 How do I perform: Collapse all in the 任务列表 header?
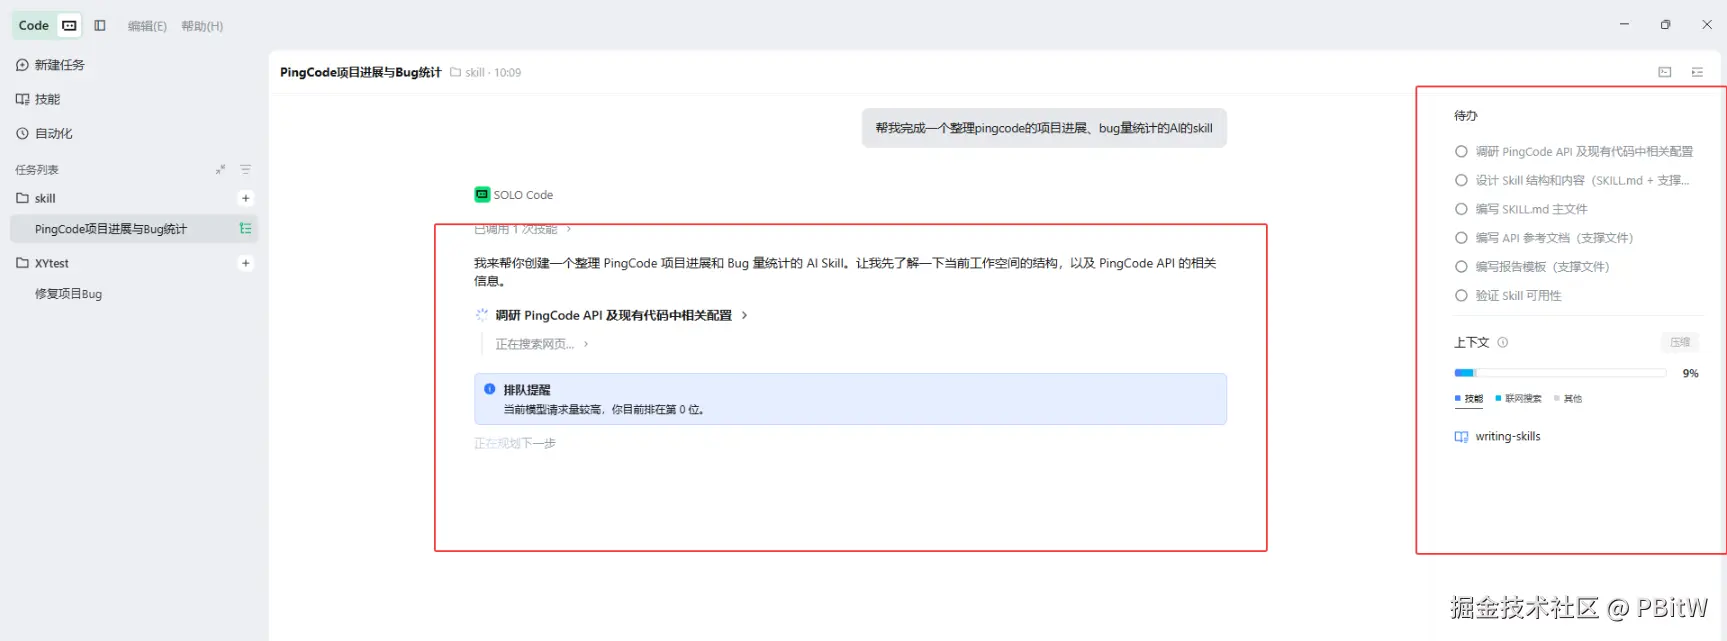click(x=220, y=170)
